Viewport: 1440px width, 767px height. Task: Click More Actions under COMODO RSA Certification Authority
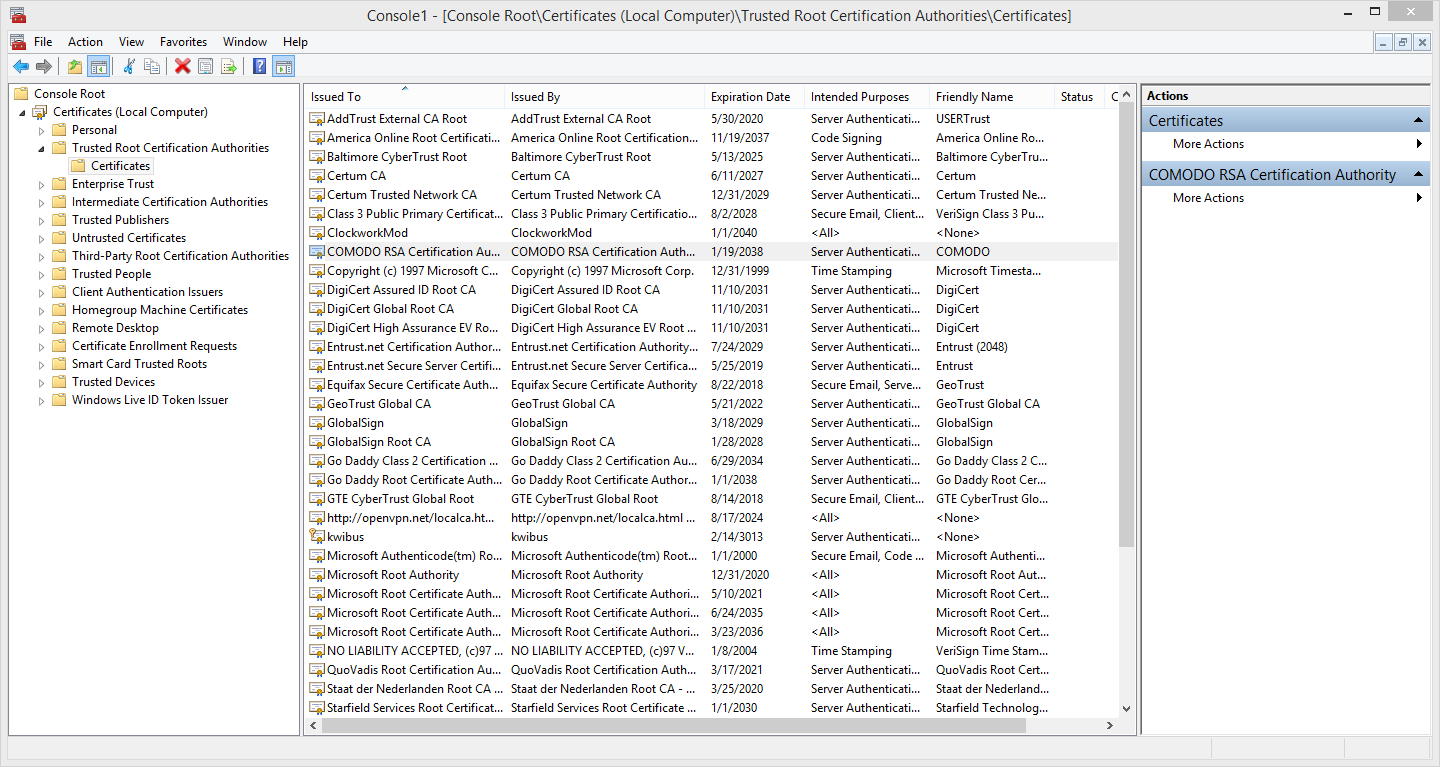pyautogui.click(x=1208, y=198)
